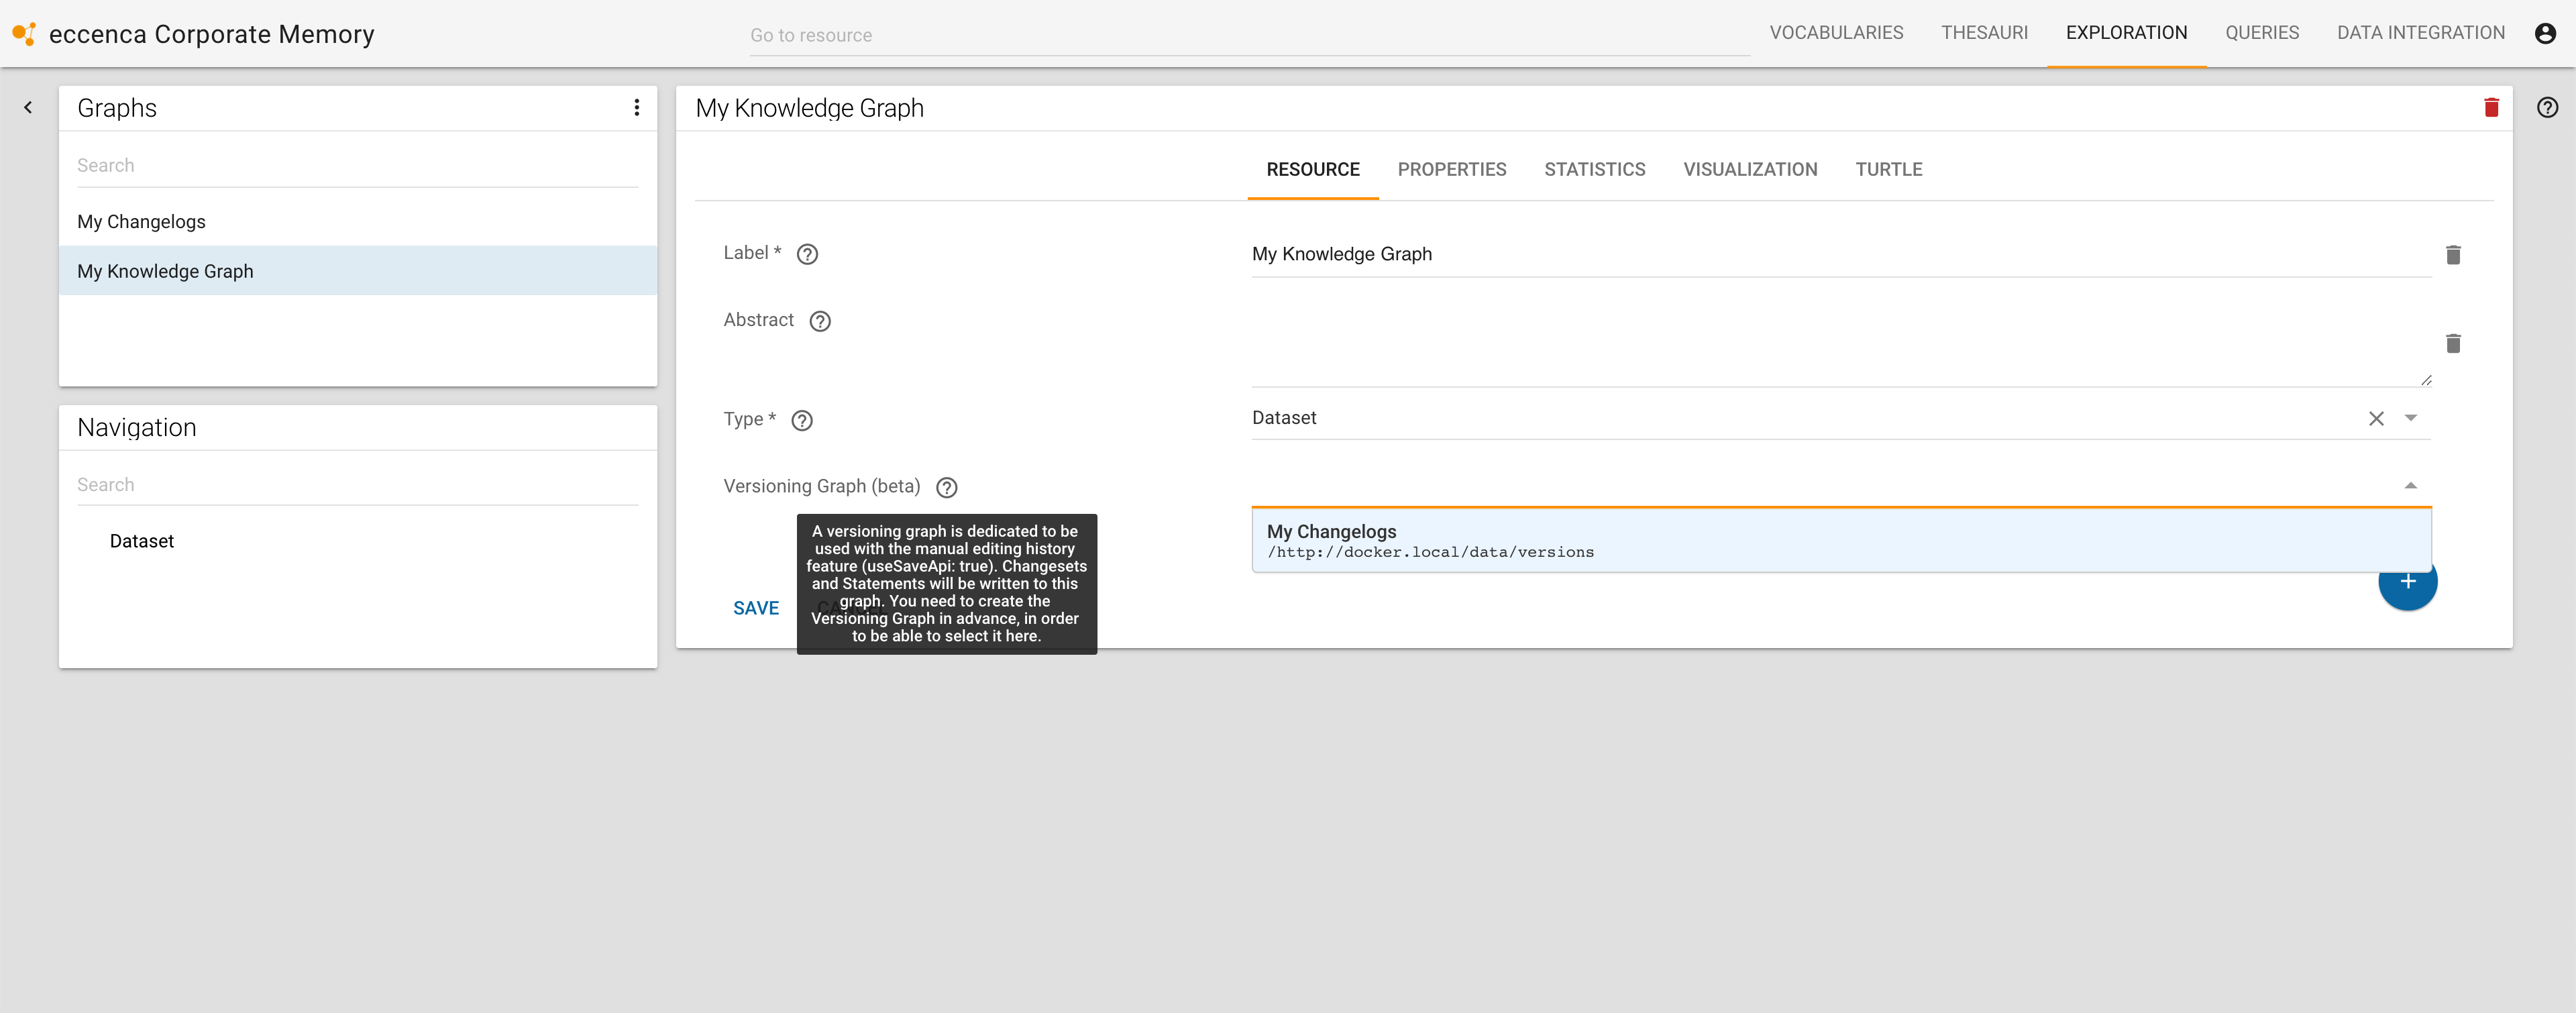Open the three-dot Graphs menu
Screen dimensions: 2576x1013
coord(636,108)
